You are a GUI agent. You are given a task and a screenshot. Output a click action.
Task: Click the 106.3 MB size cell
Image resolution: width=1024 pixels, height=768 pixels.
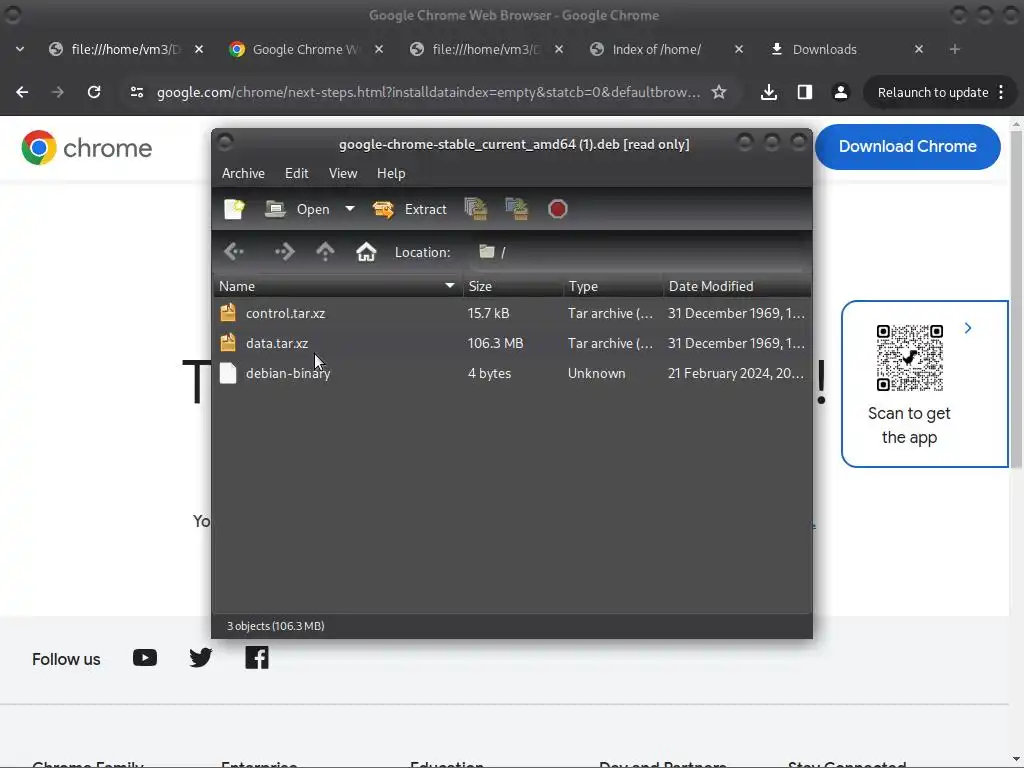point(495,343)
